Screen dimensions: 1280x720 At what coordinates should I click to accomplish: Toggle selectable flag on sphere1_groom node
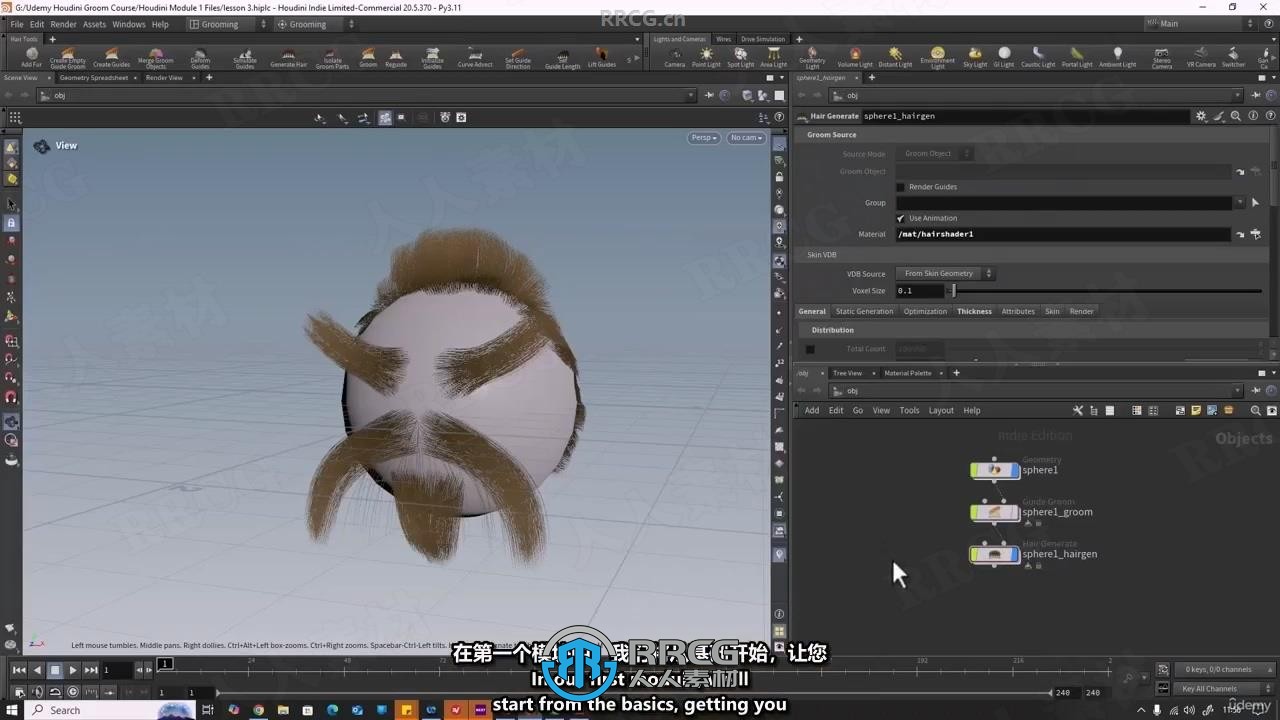point(974,512)
